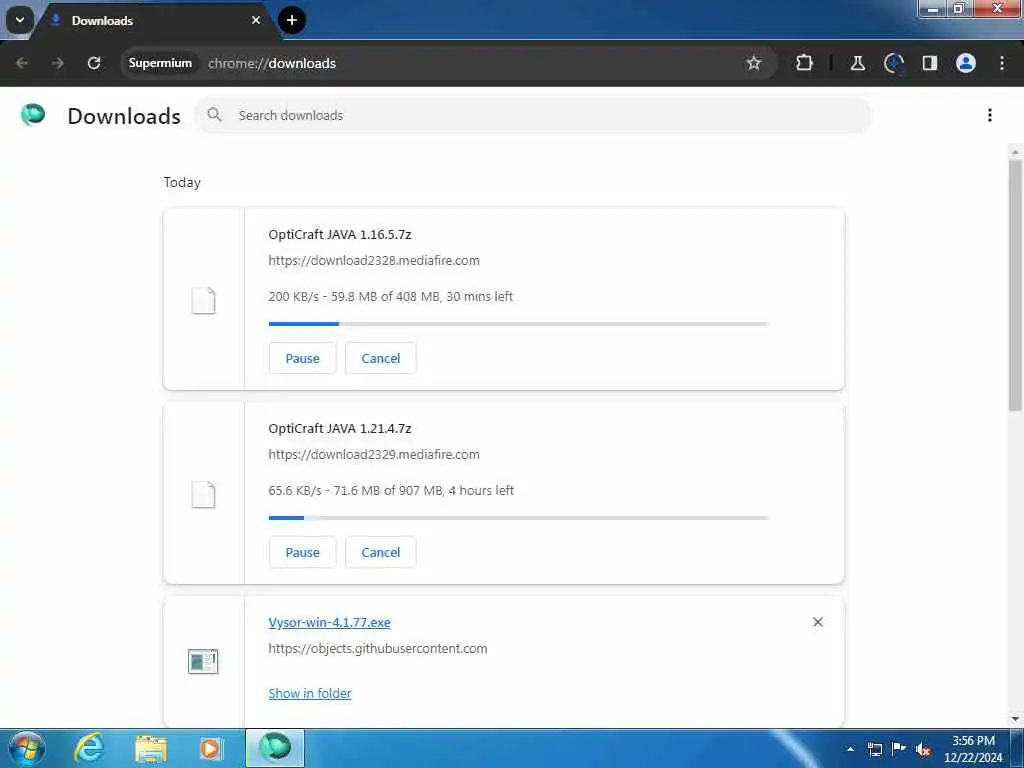Click the muted volume speaker icon
This screenshot has height=768, width=1024.
923,750
